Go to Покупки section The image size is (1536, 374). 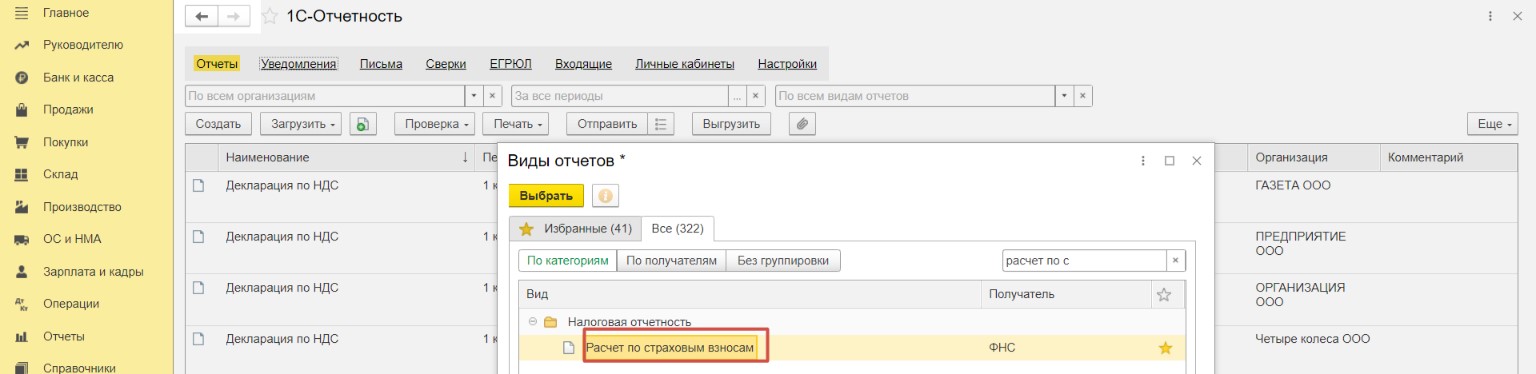coord(66,142)
